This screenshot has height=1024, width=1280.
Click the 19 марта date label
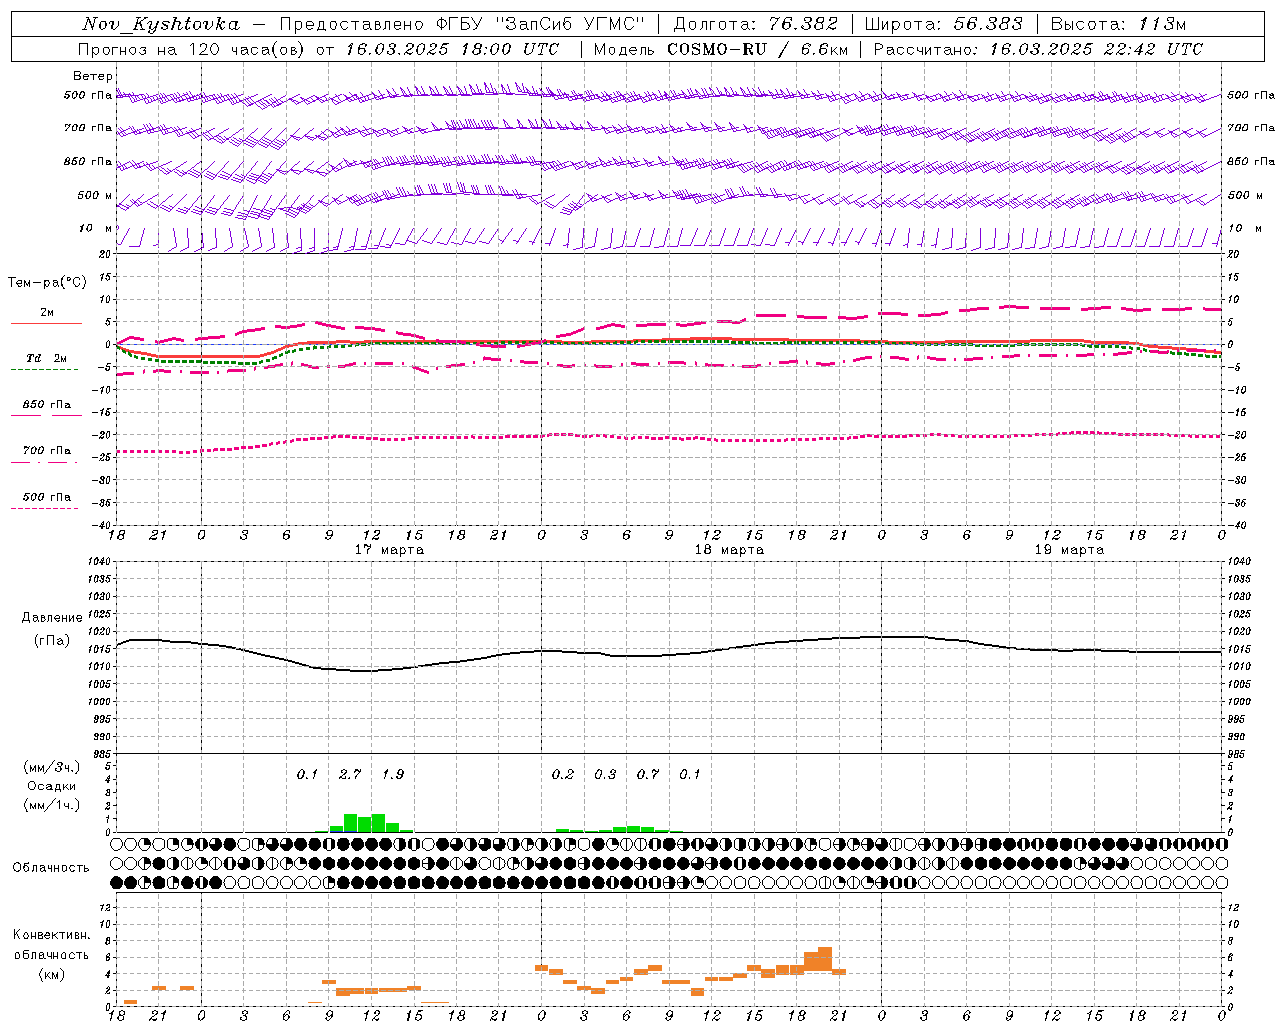click(1069, 550)
